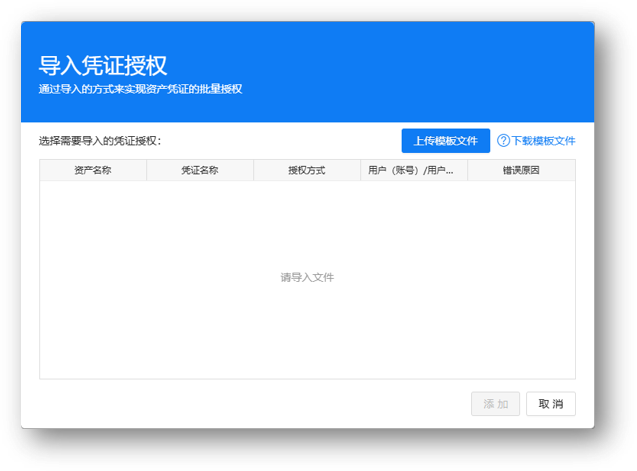Select the 资产名称 column header
The image size is (637, 471).
[93, 171]
